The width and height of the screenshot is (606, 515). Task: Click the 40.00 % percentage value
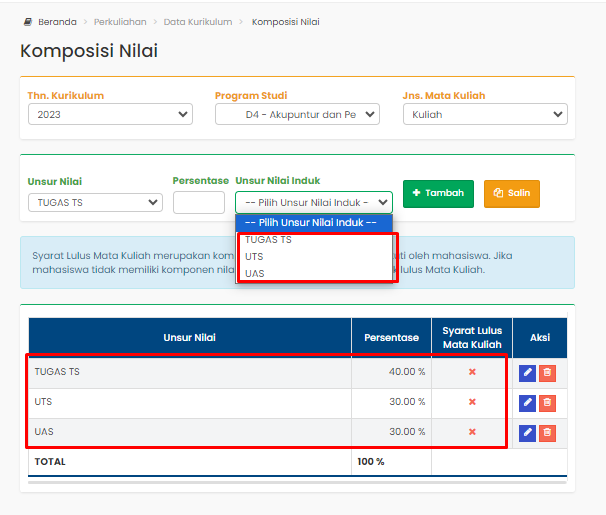pyautogui.click(x=407, y=372)
